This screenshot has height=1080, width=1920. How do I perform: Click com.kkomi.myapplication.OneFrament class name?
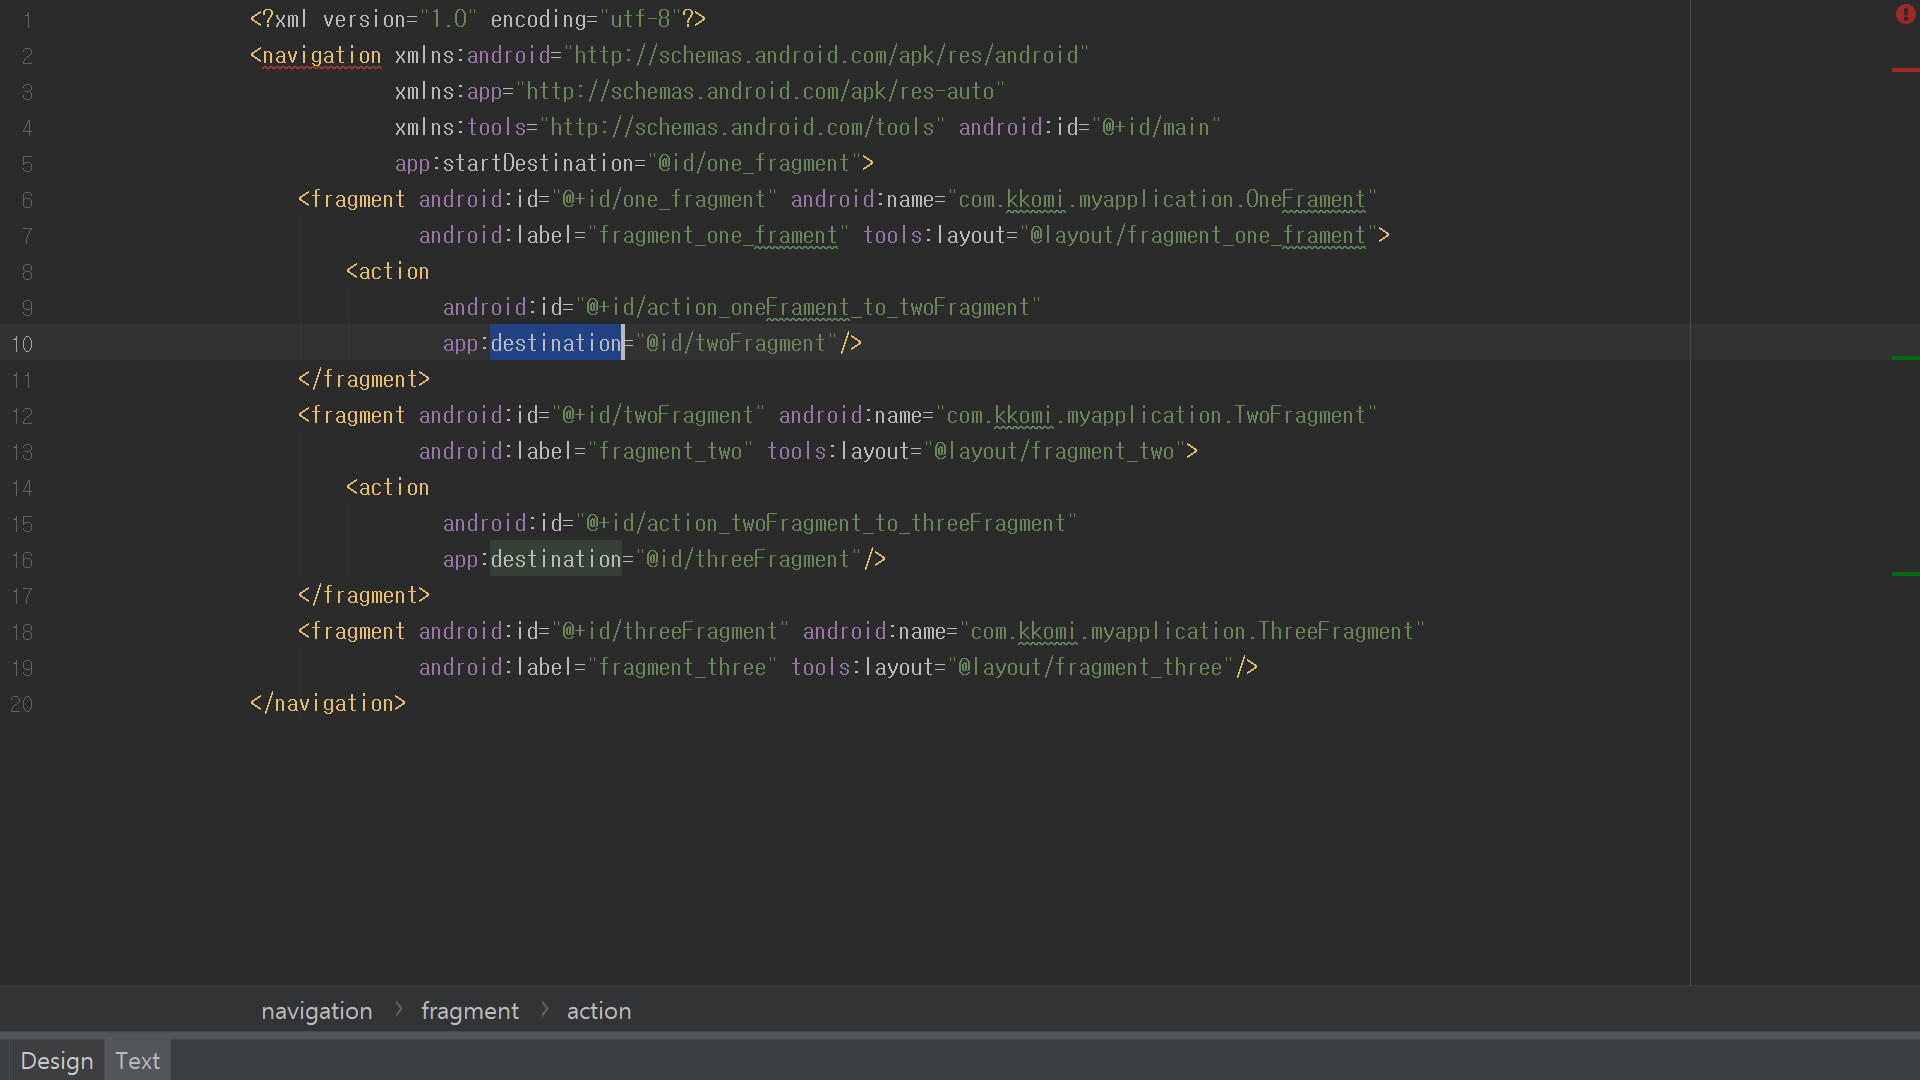coord(1162,199)
